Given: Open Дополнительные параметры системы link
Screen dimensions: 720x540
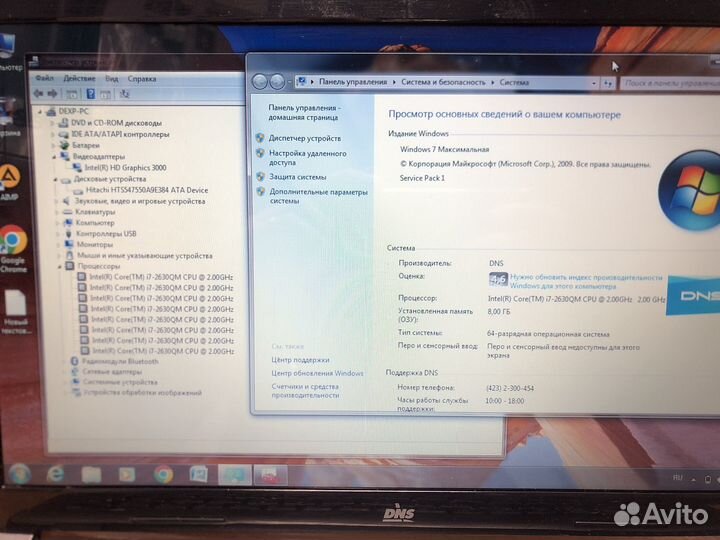Looking at the screenshot, I should coord(319,197).
